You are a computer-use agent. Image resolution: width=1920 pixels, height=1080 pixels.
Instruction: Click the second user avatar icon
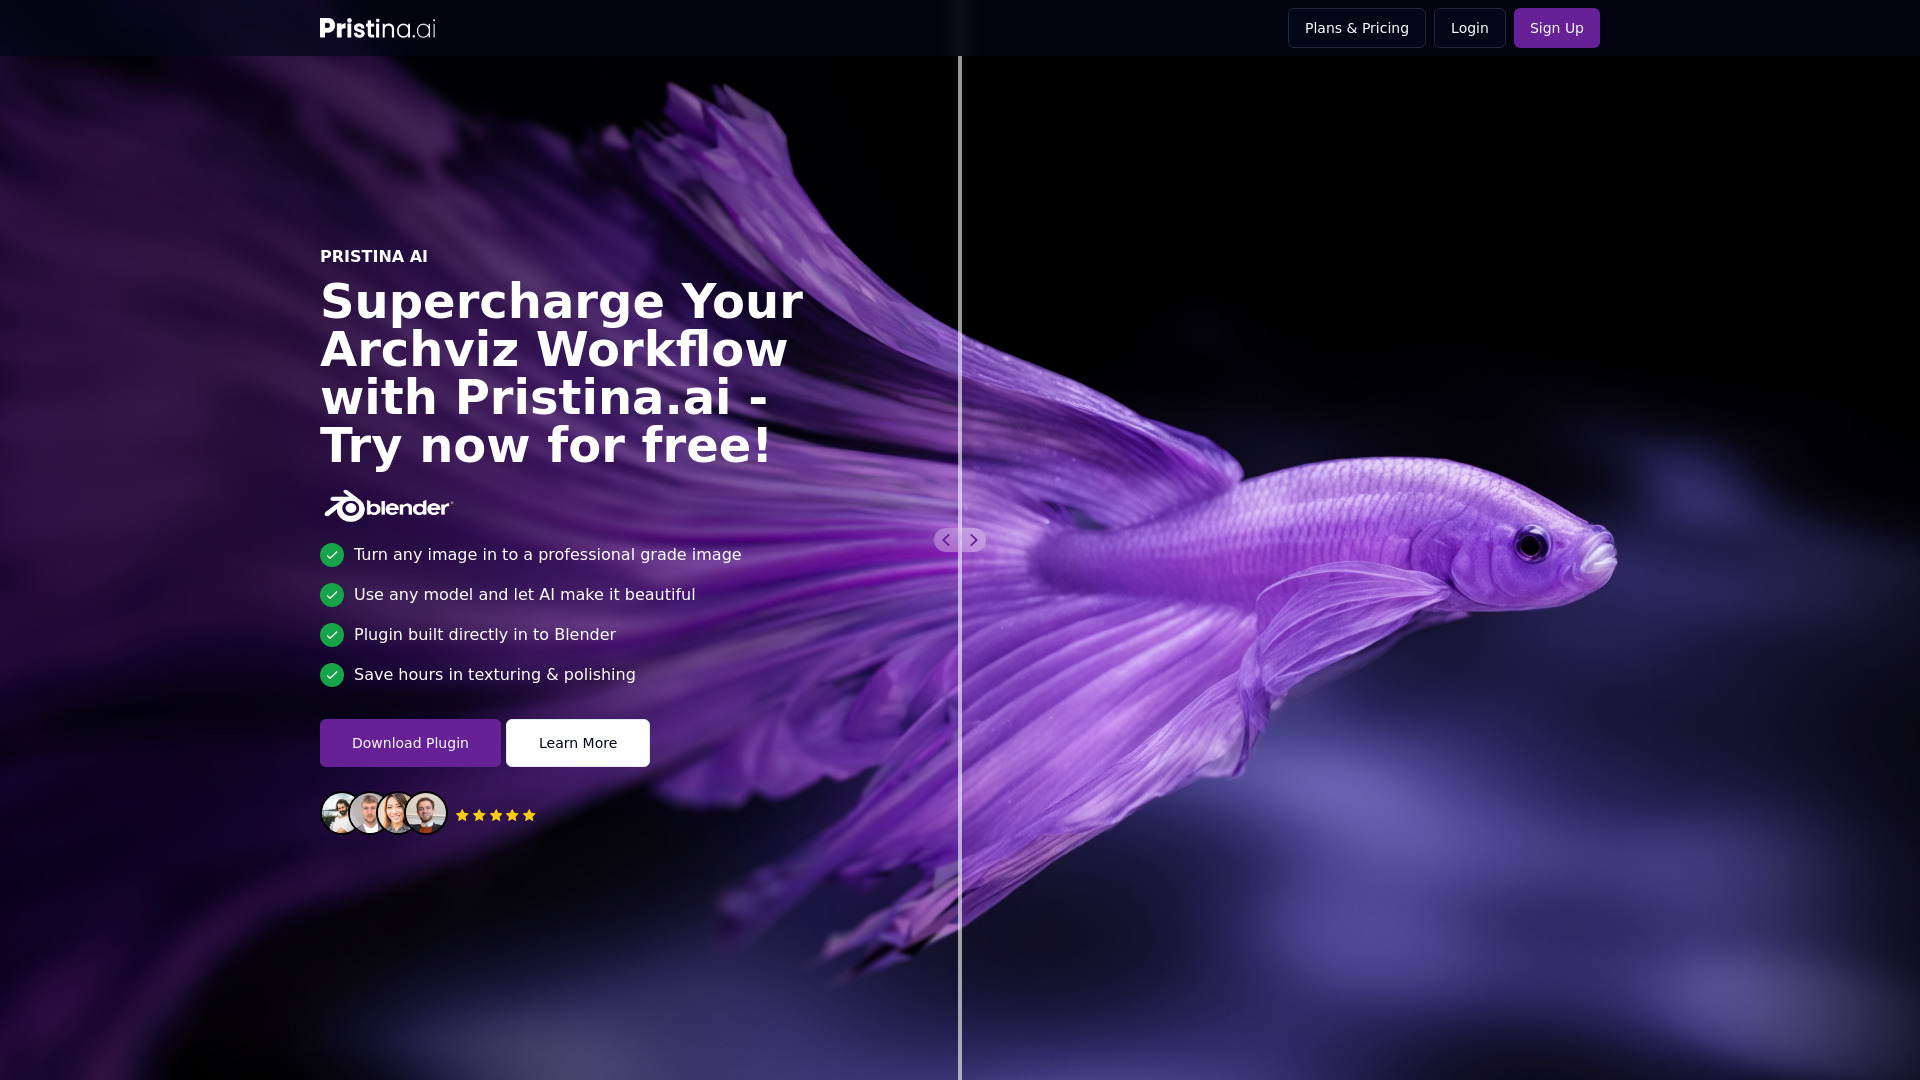tap(368, 814)
